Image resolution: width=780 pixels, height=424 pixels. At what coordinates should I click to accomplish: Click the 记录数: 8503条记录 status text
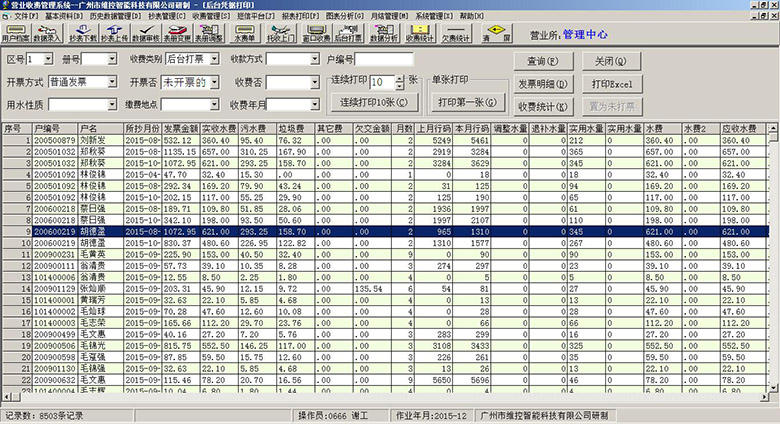(44, 416)
